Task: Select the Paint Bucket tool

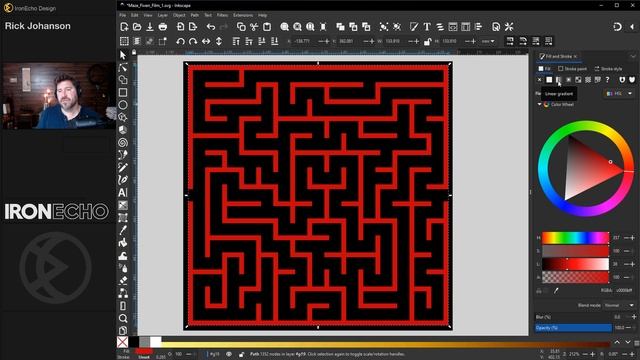Action: click(x=123, y=243)
